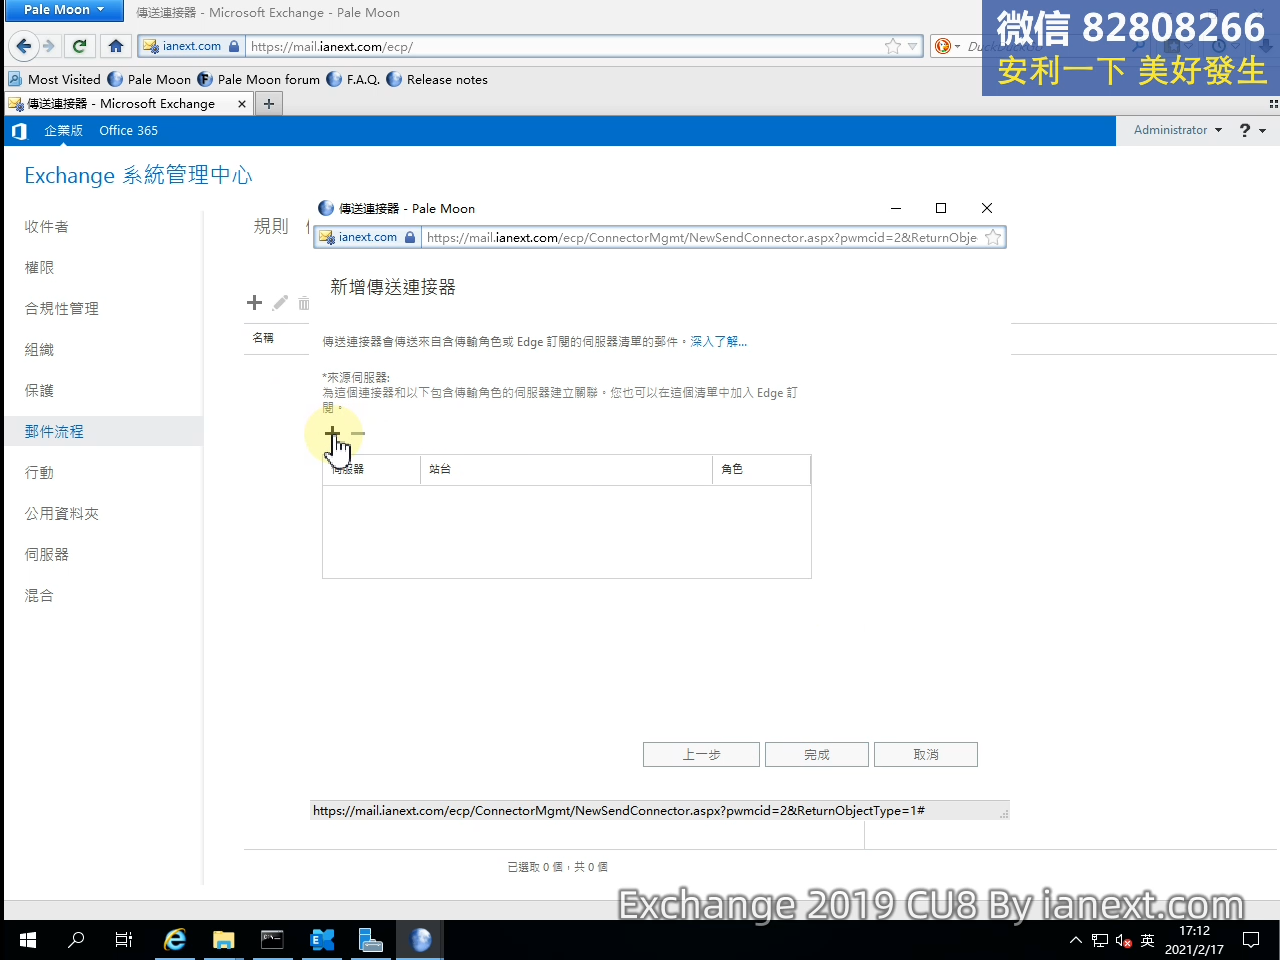Click the minus icon to remove server
The width and height of the screenshot is (1280, 960).
[358, 434]
